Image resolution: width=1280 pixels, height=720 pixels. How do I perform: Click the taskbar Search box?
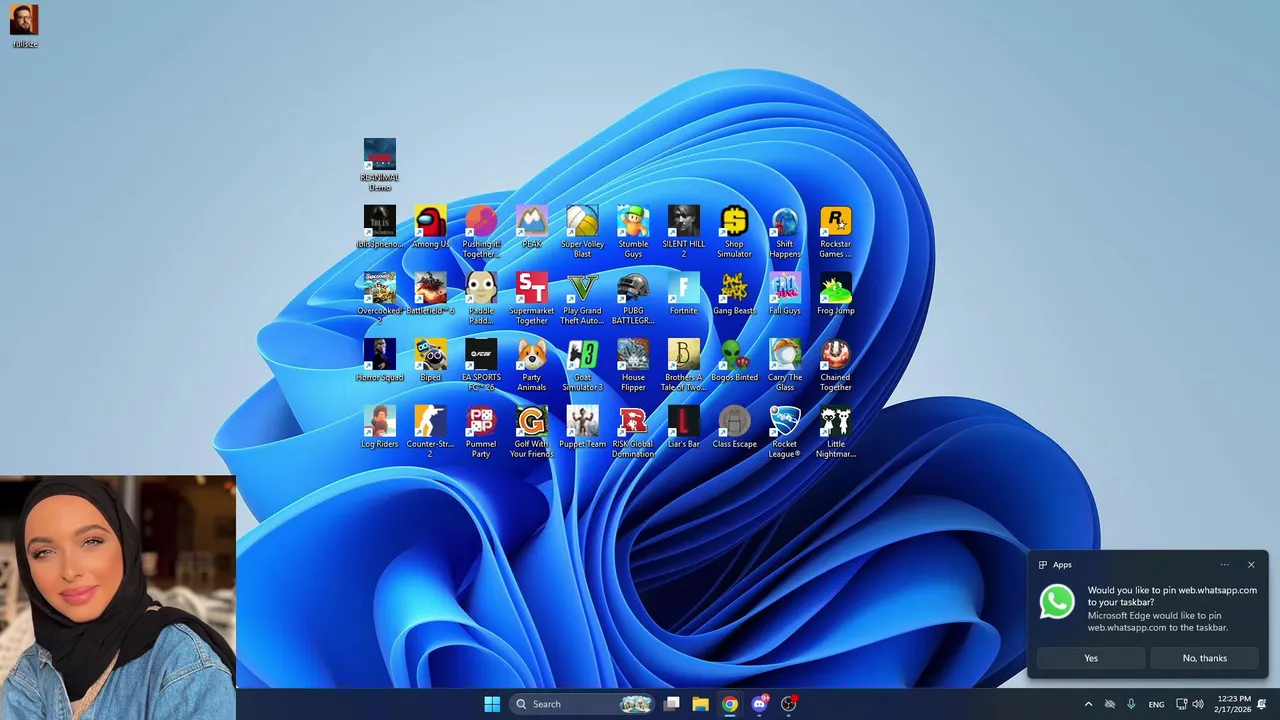(x=584, y=704)
